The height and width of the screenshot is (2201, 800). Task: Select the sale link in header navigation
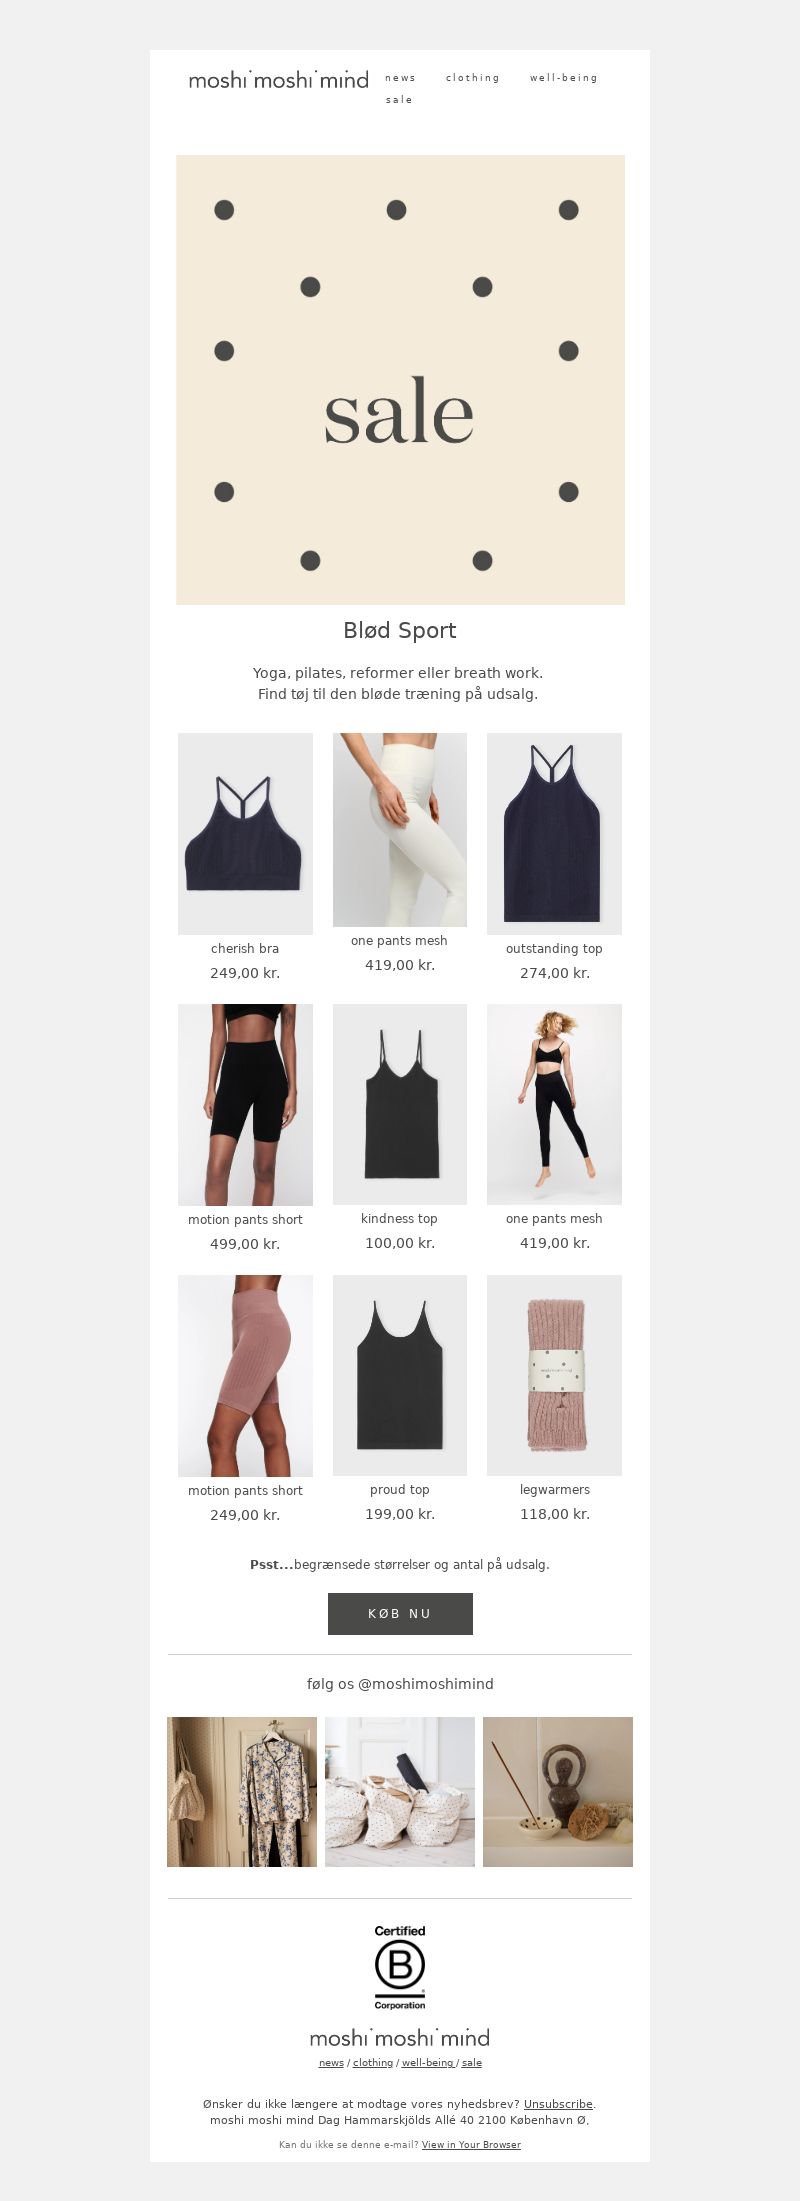399,100
